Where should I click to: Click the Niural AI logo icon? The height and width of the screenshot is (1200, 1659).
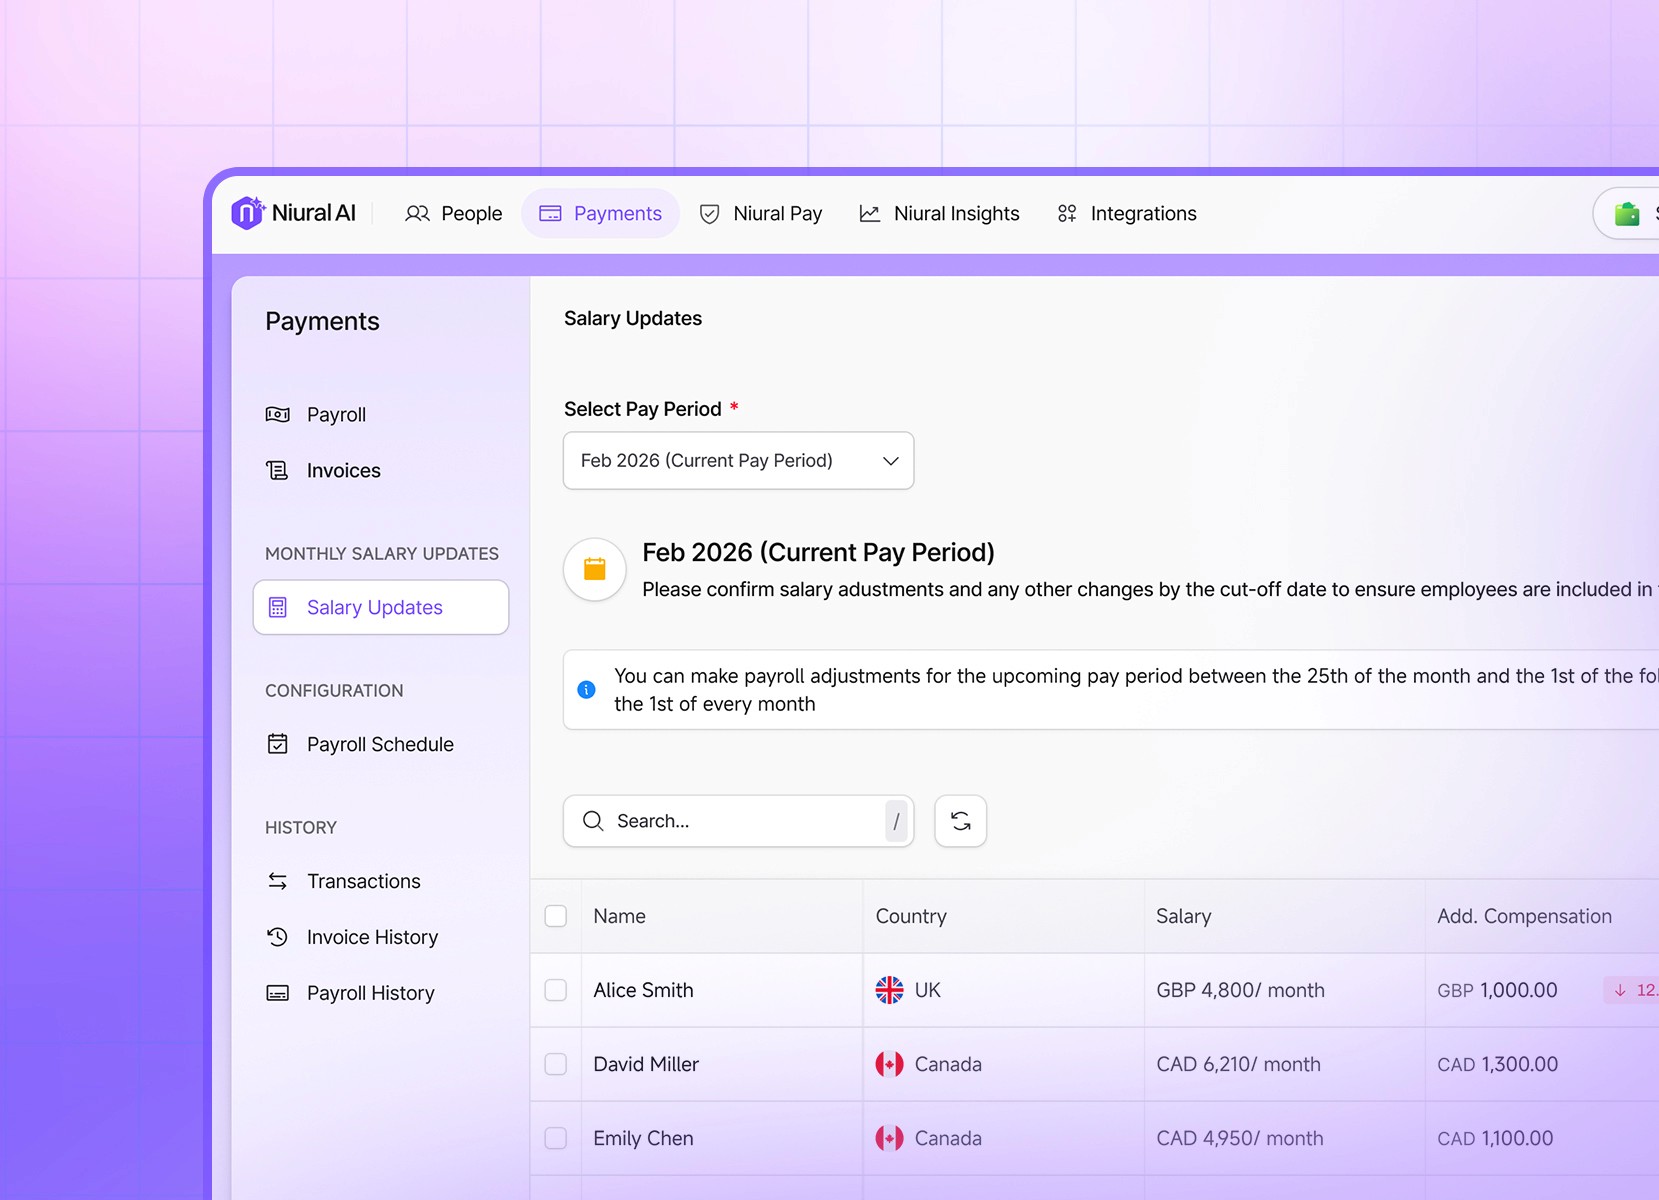tap(248, 213)
